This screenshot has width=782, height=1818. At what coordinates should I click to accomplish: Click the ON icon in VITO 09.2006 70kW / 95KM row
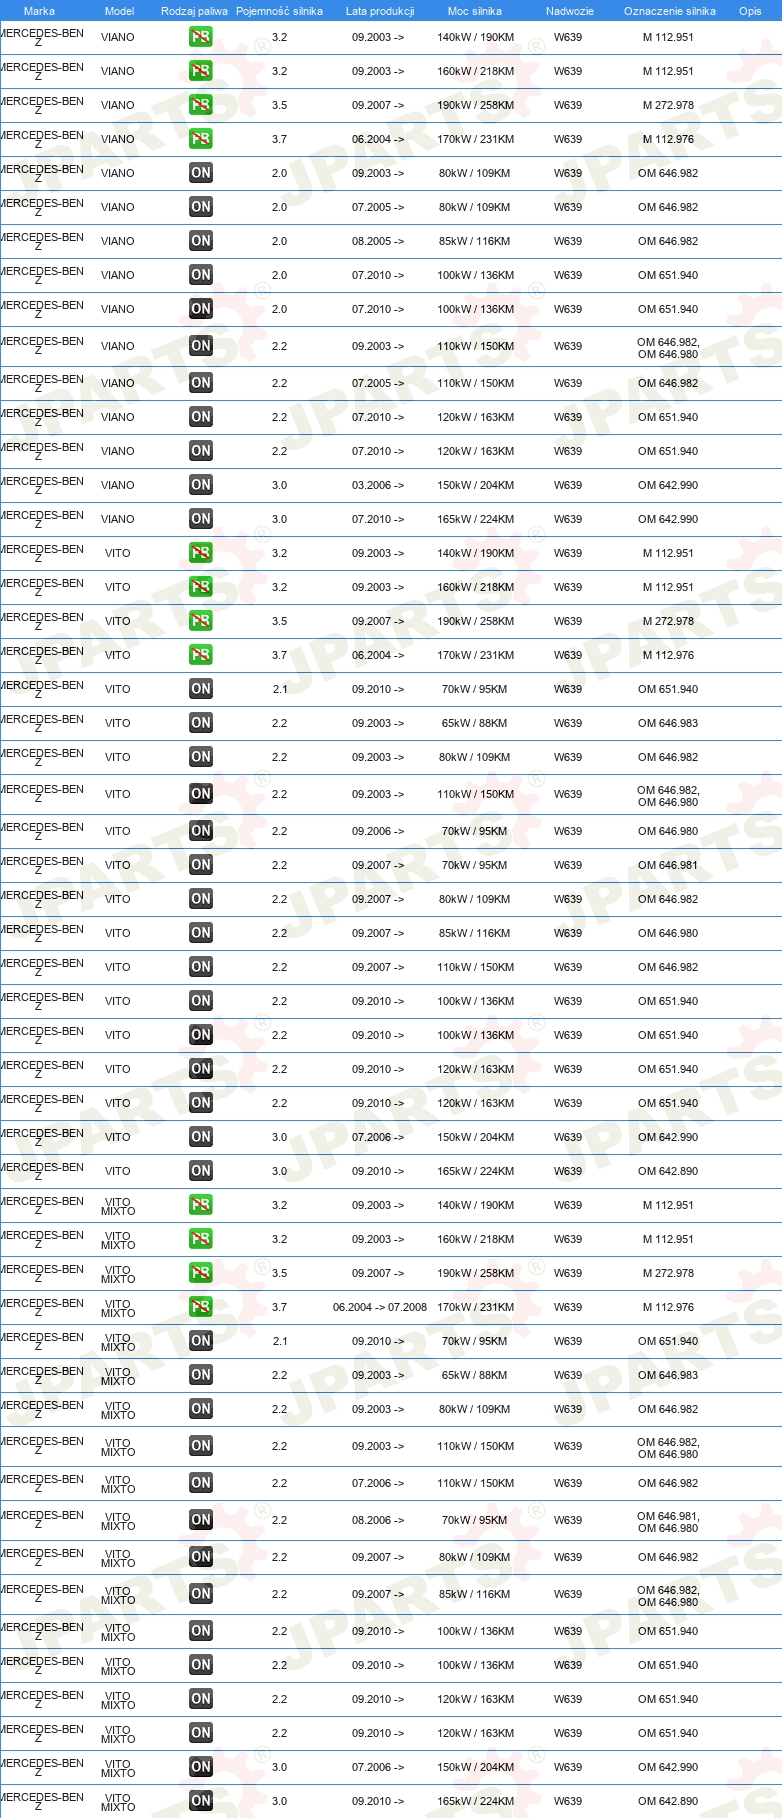pyautogui.click(x=201, y=831)
